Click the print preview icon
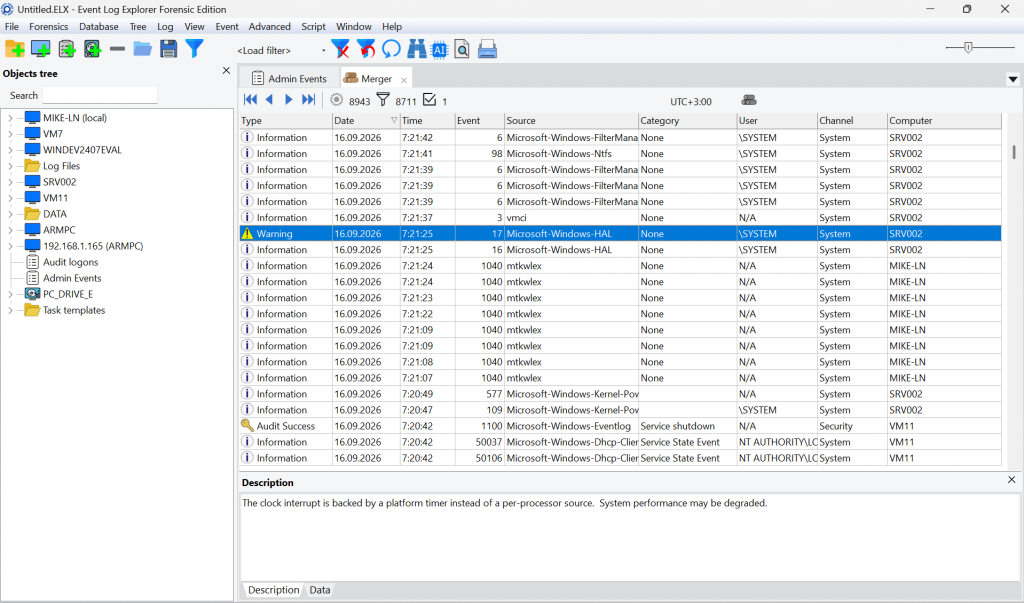 462,49
